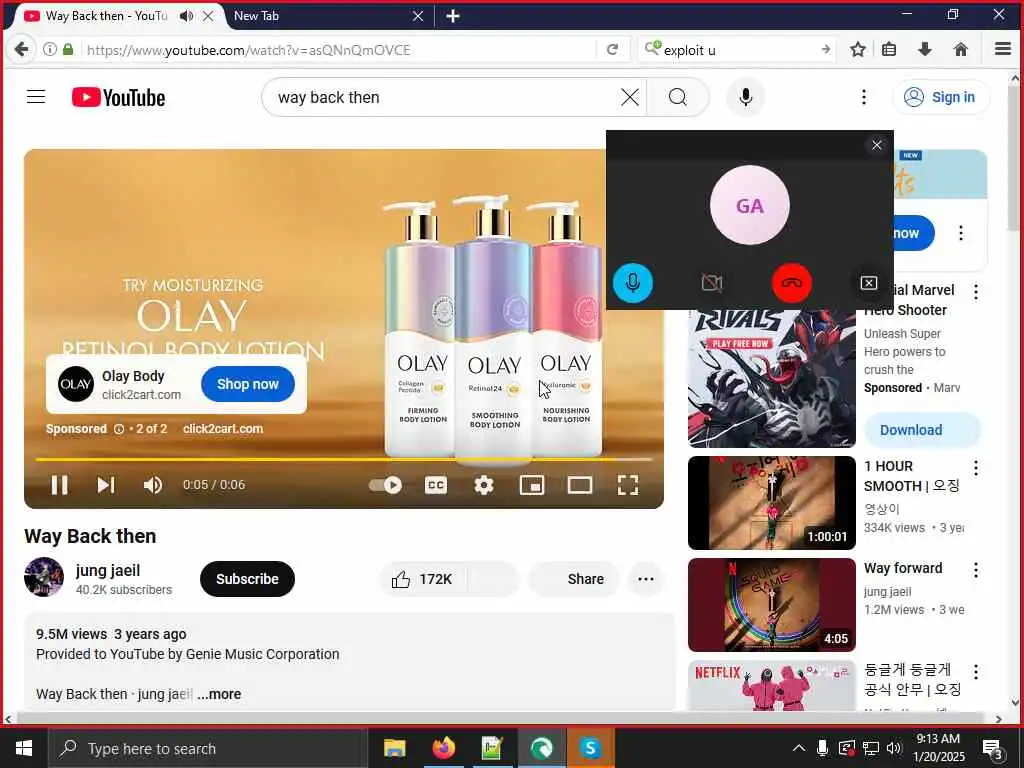
Task: Clear the search box with X icon
Action: click(630, 97)
